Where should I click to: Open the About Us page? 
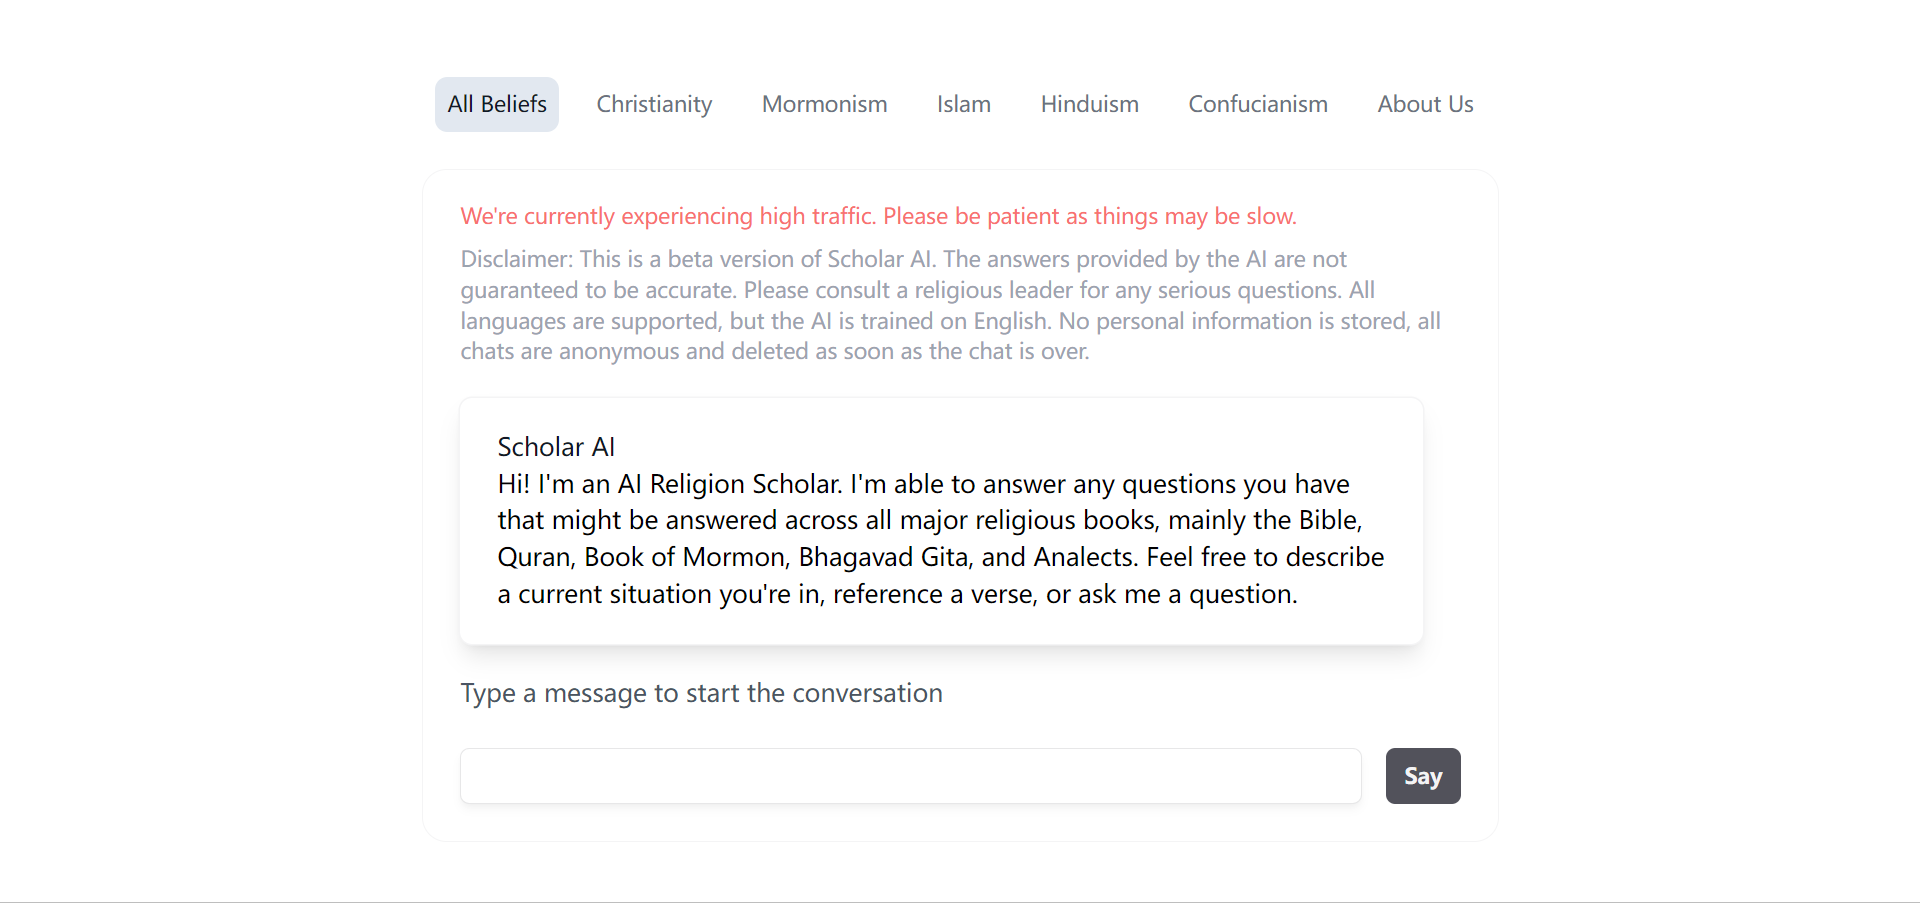(x=1425, y=104)
